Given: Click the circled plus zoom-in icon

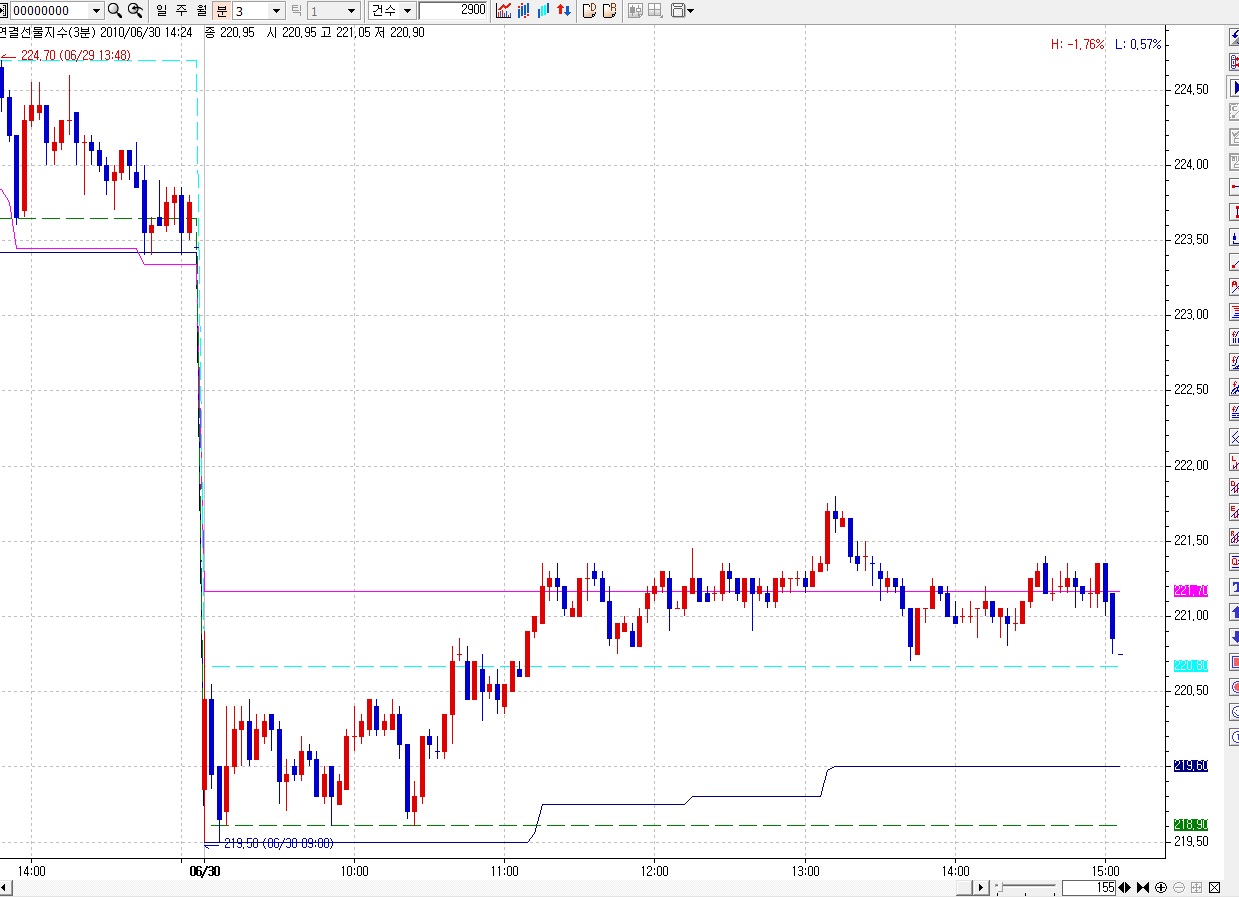Looking at the screenshot, I should coord(1161,888).
